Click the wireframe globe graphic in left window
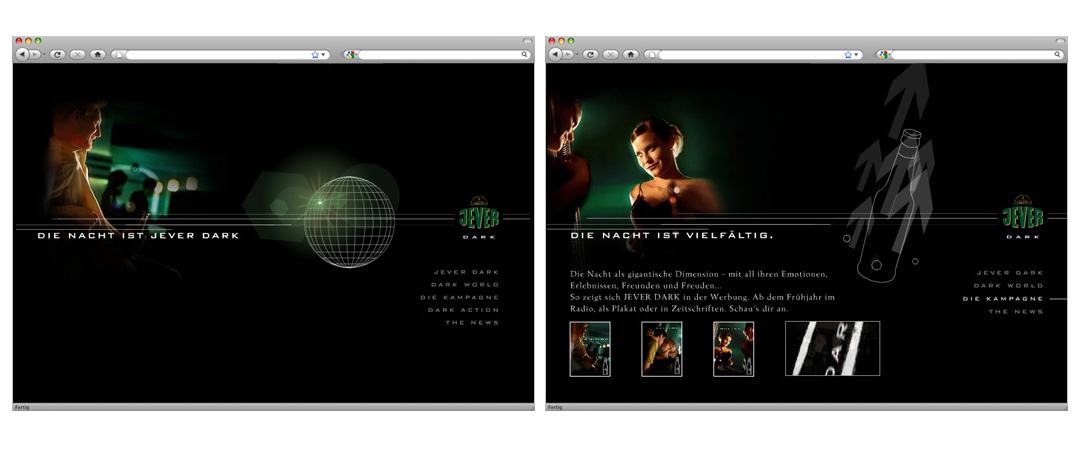Image resolution: width=1080 pixels, height=468 pixels. tap(349, 221)
